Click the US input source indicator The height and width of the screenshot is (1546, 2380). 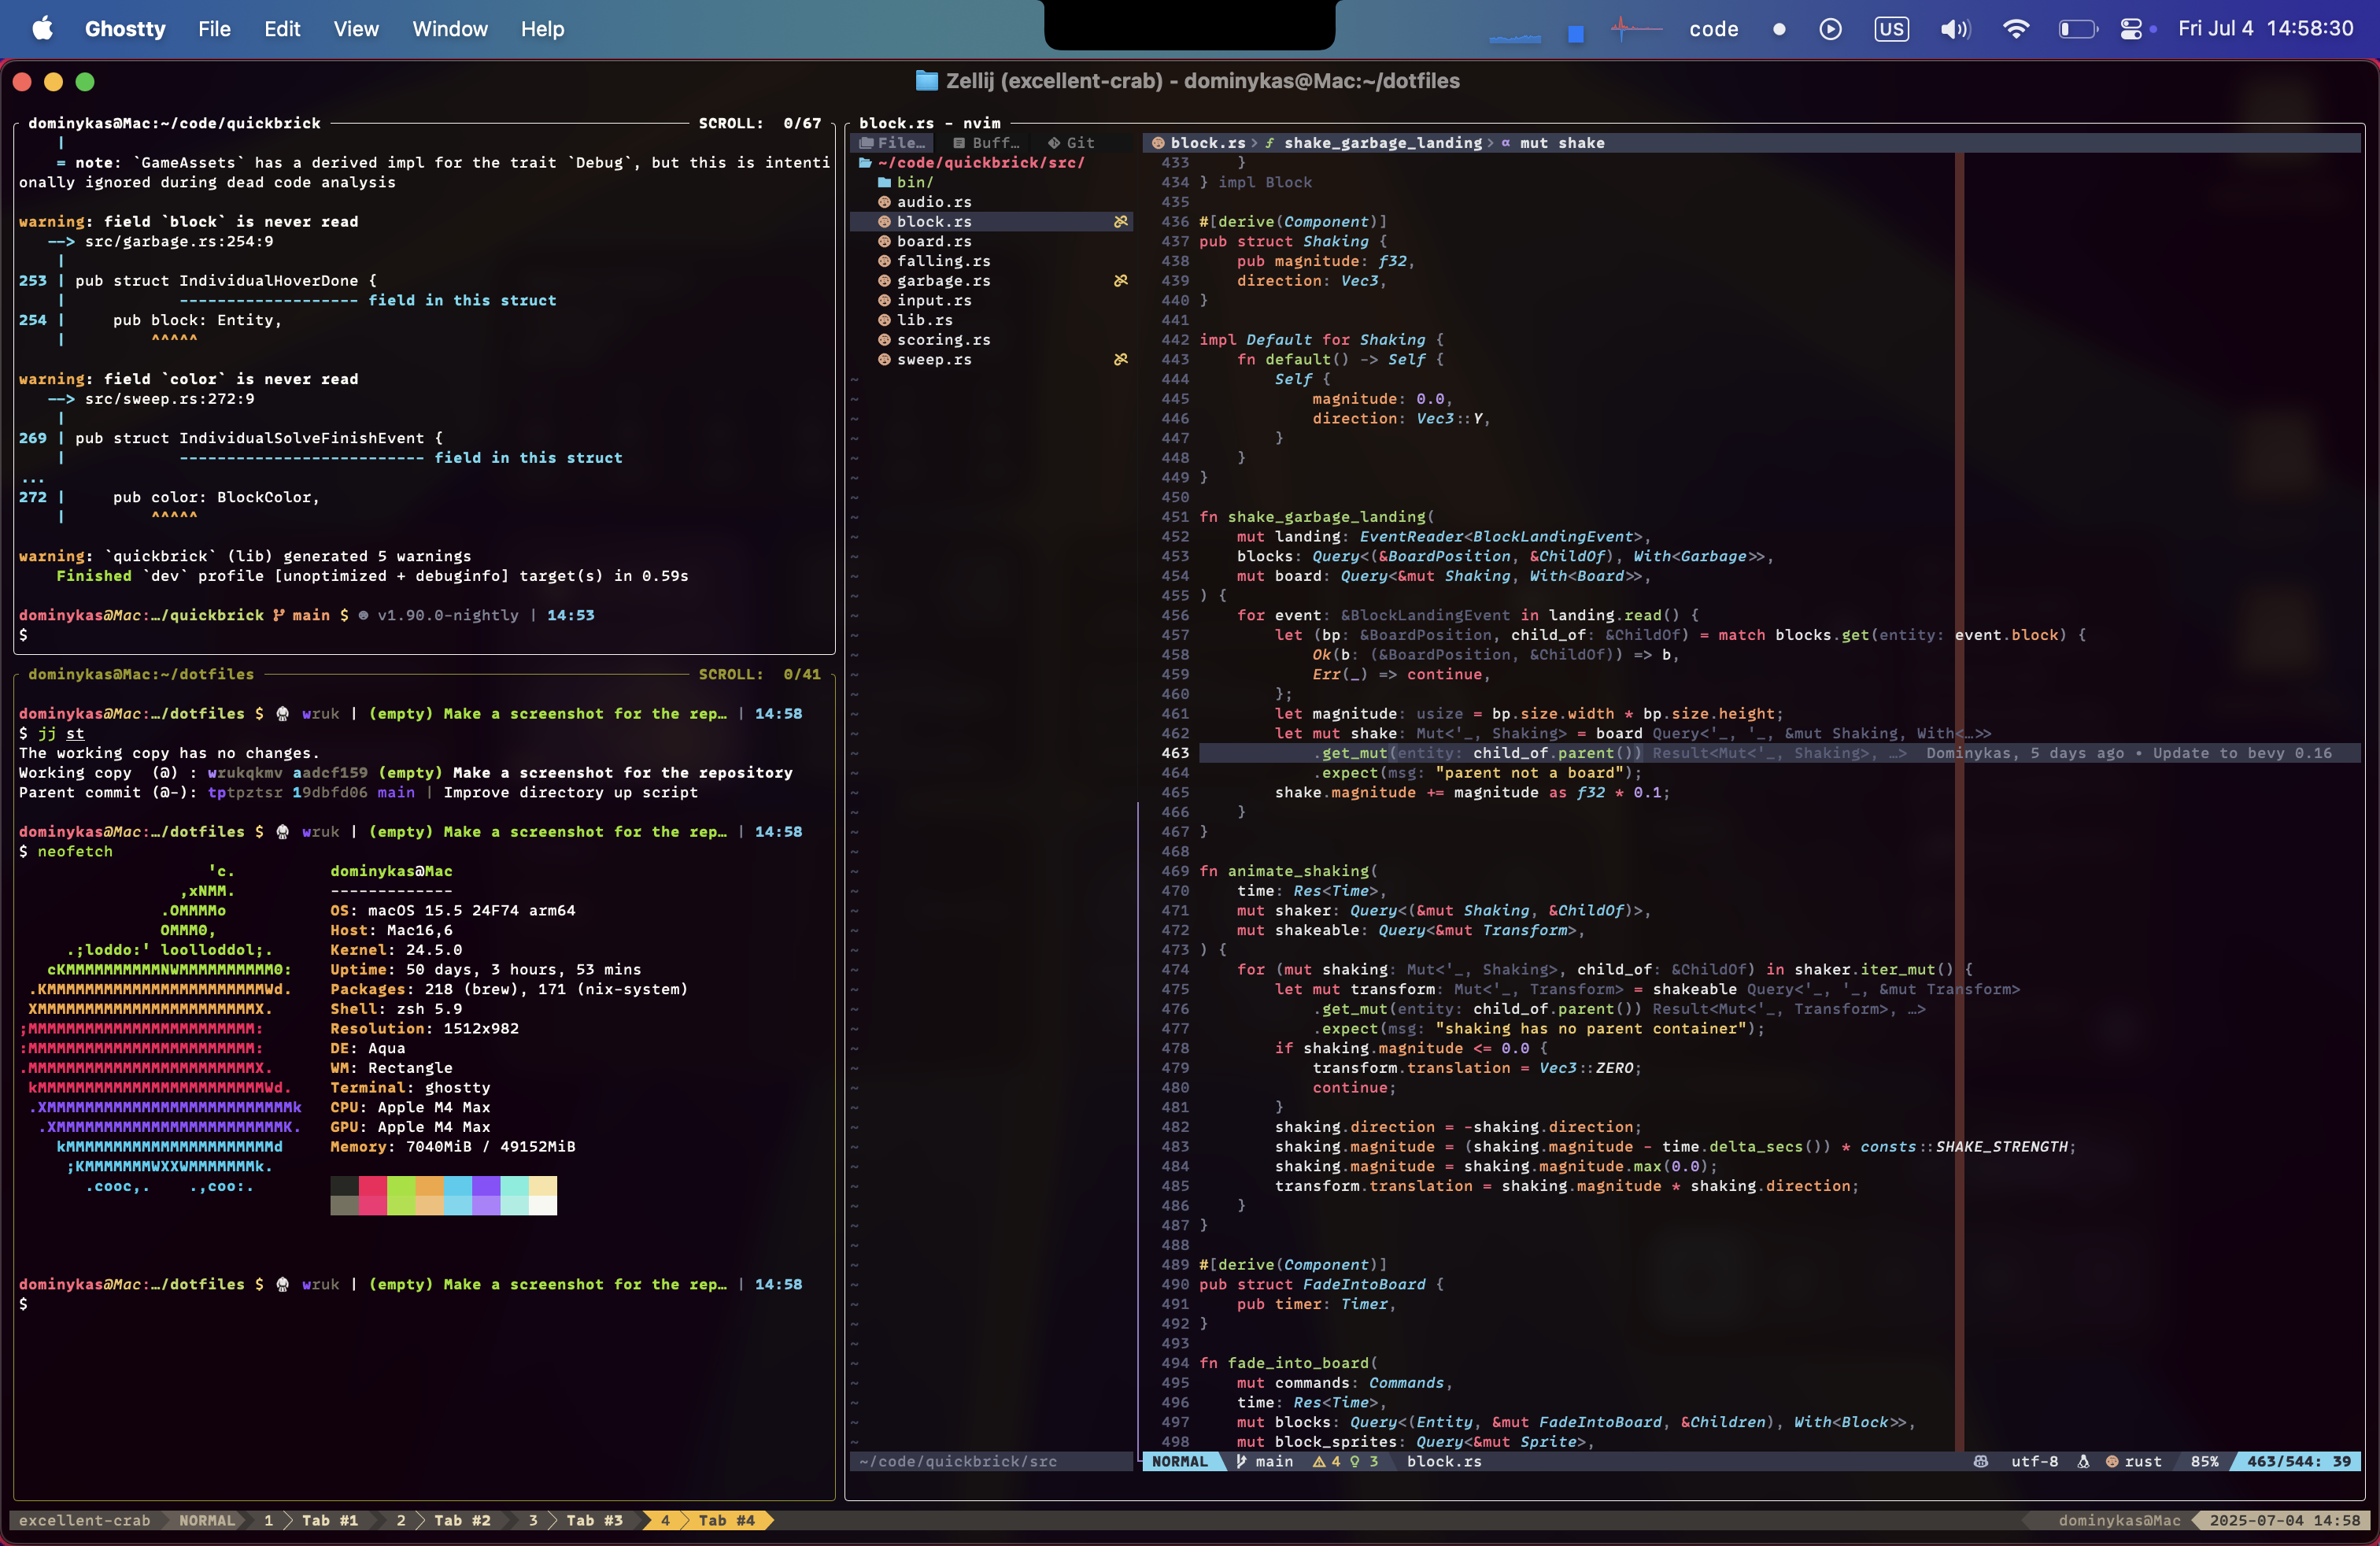1891,29
